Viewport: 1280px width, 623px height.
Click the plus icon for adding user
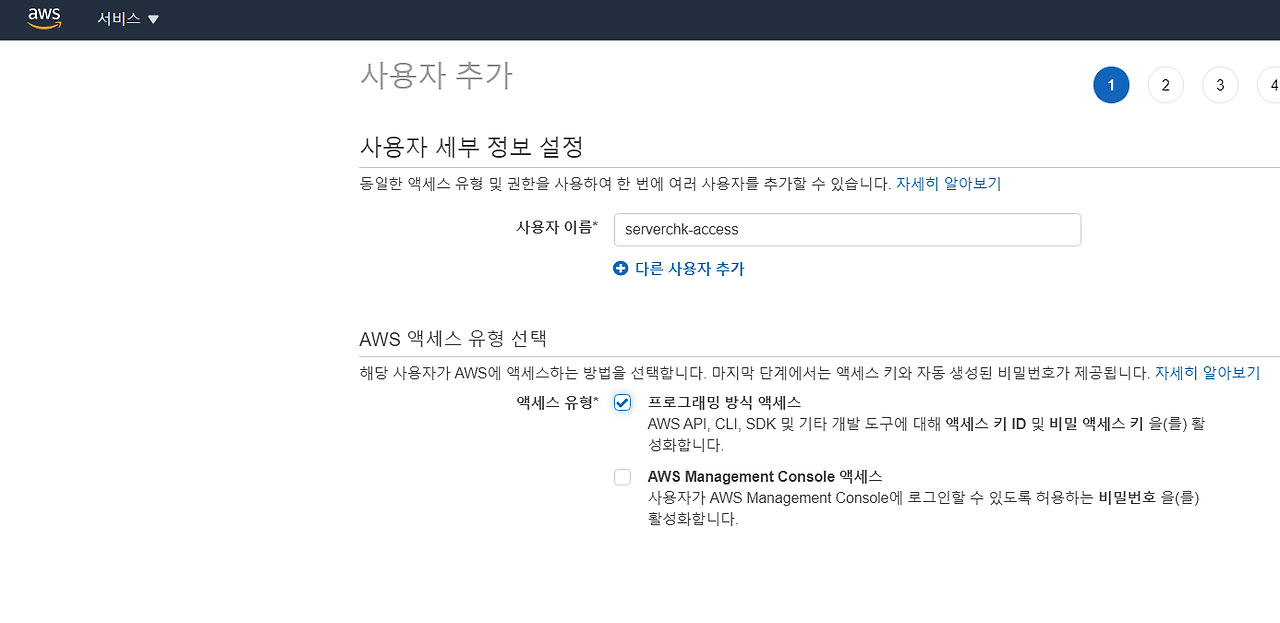pyautogui.click(x=620, y=268)
